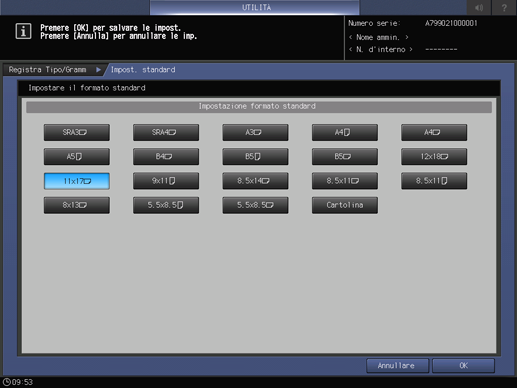The width and height of the screenshot is (517, 388).
Task: Pick the B5 landscape format
Action: (x=345, y=157)
